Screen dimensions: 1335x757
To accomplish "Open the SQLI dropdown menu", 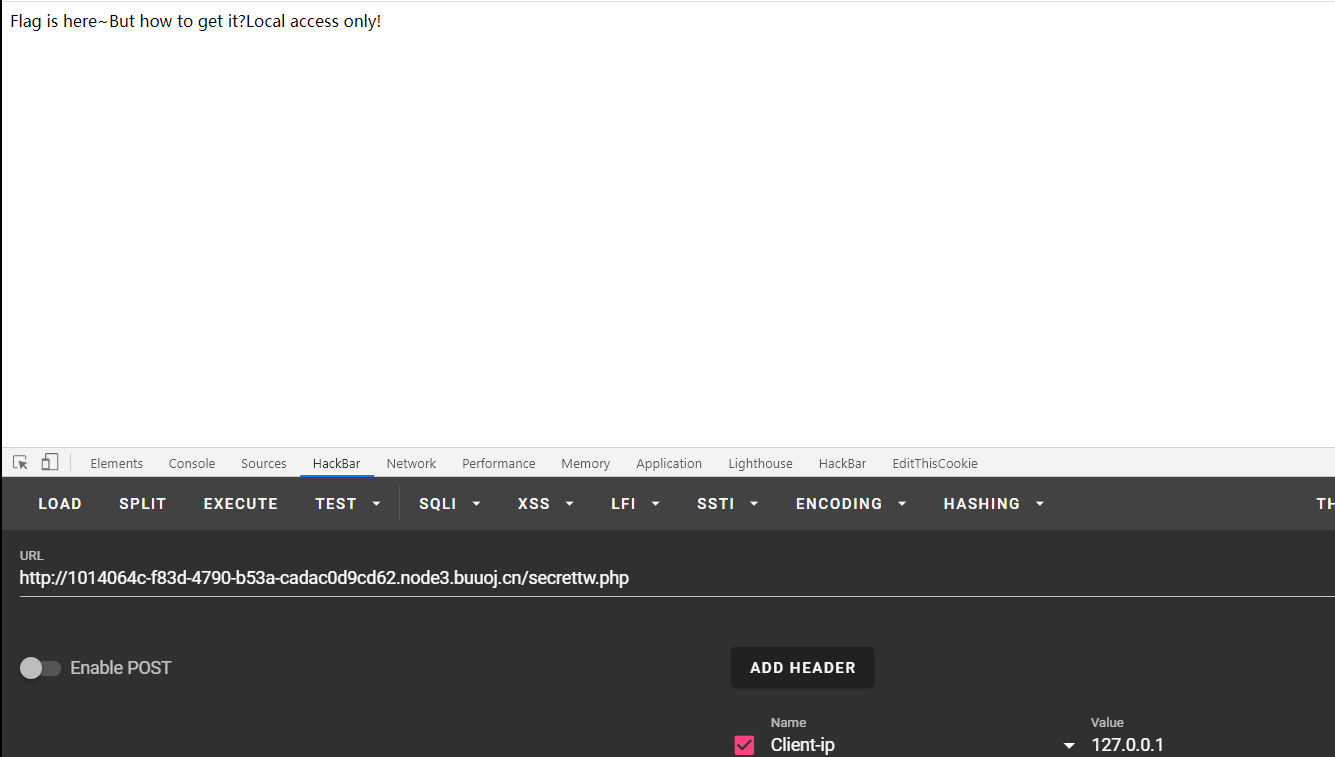I will coord(449,504).
